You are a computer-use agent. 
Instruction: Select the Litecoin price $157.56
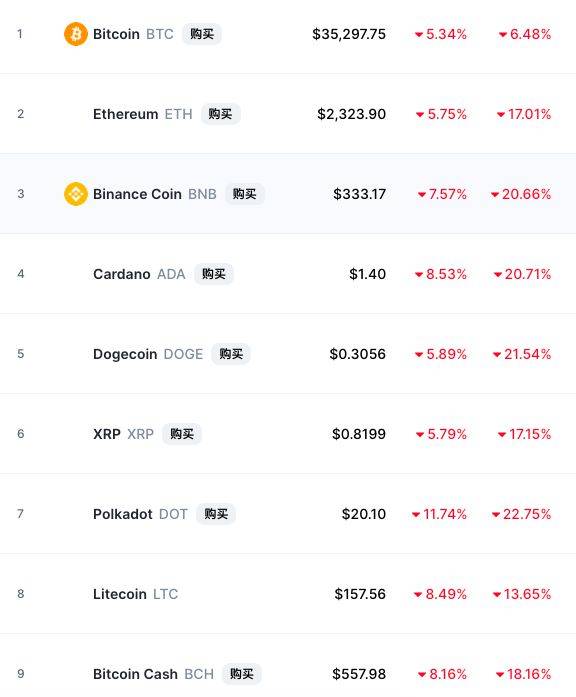click(360, 594)
